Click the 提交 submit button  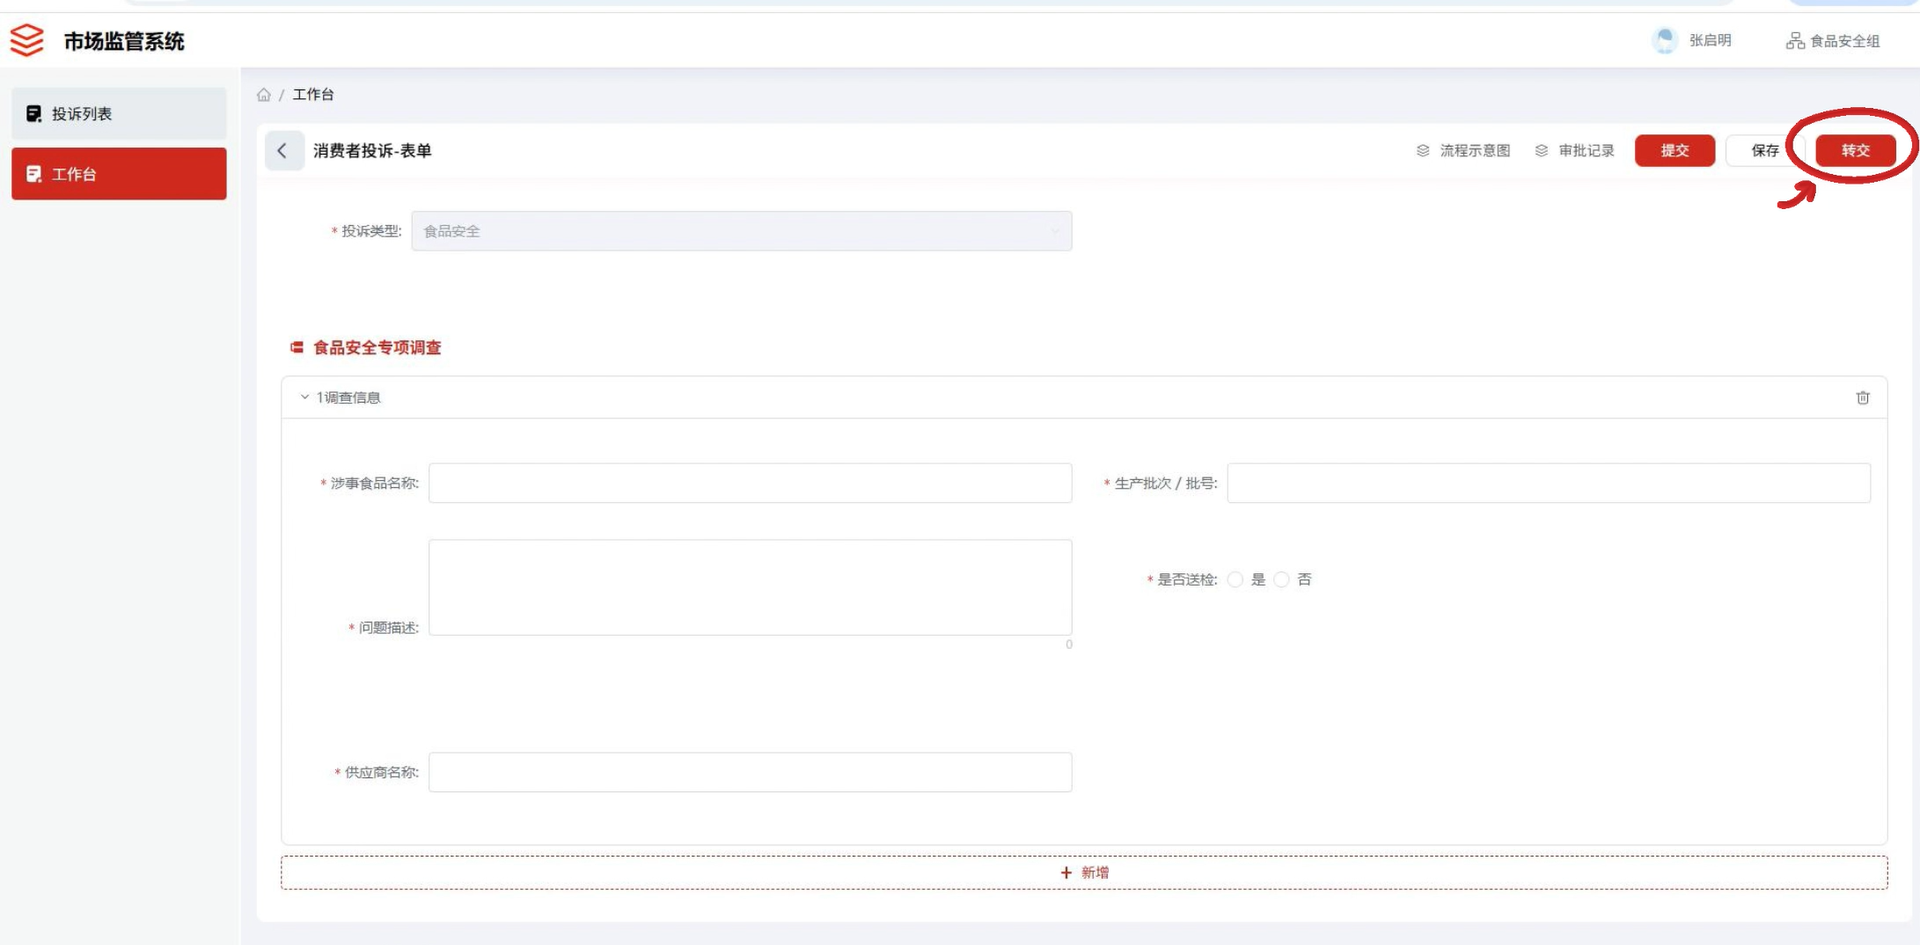(1674, 151)
